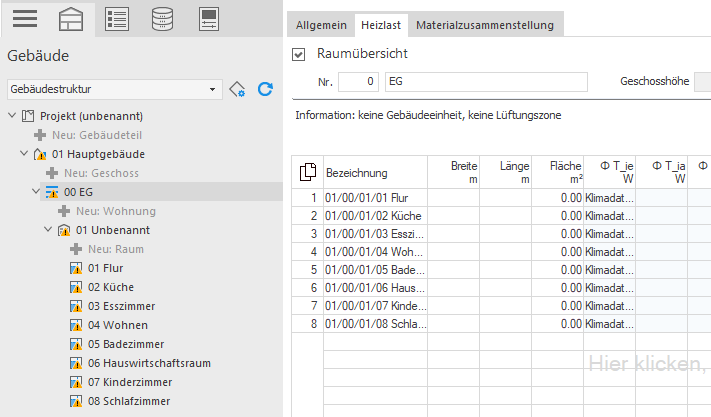Click Fläche value 0.00 for Küche row
The image size is (711, 417).
point(558,216)
